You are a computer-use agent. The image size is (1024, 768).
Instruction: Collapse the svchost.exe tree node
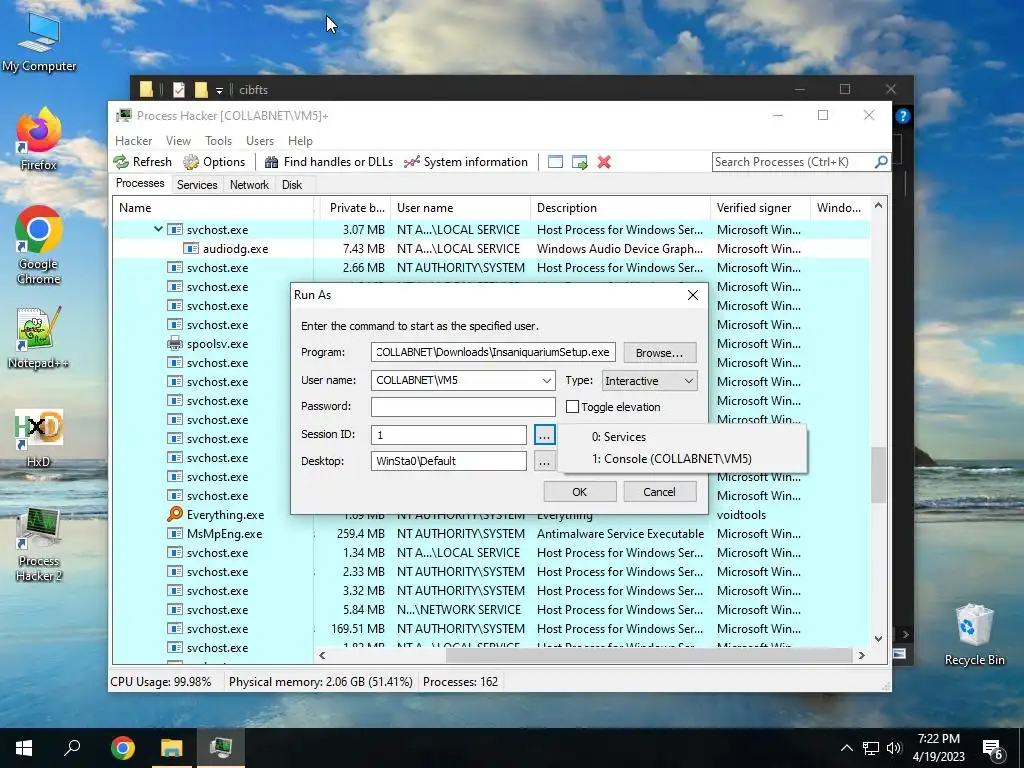pos(158,229)
